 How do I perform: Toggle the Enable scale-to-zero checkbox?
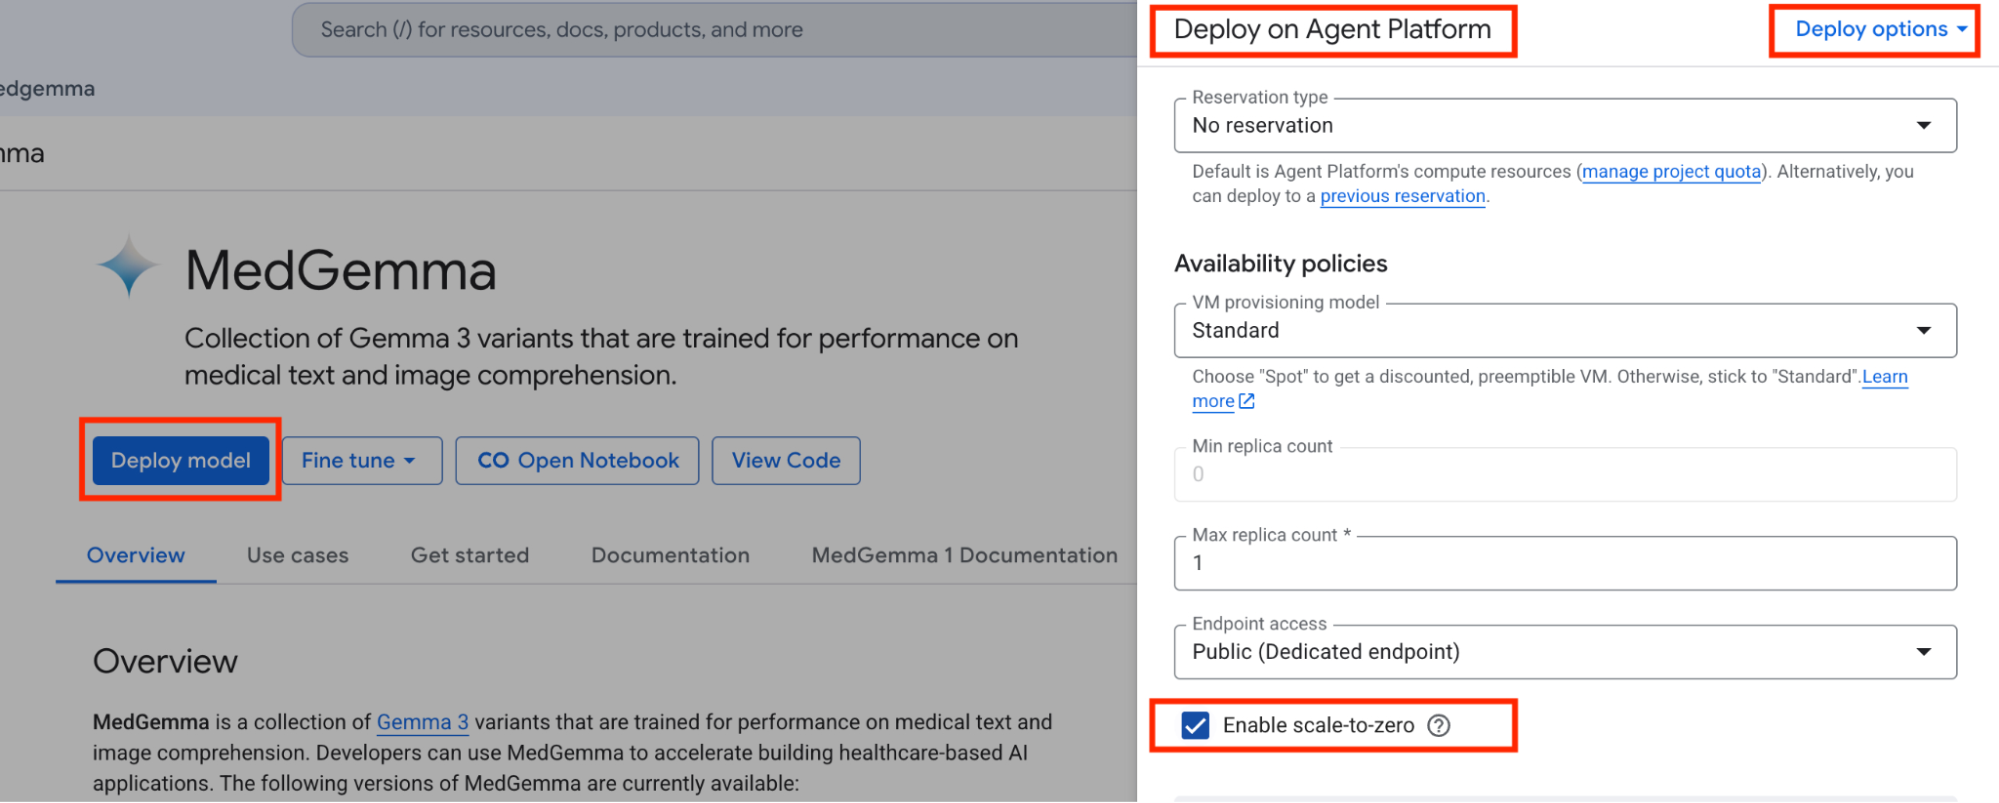[x=1195, y=726]
